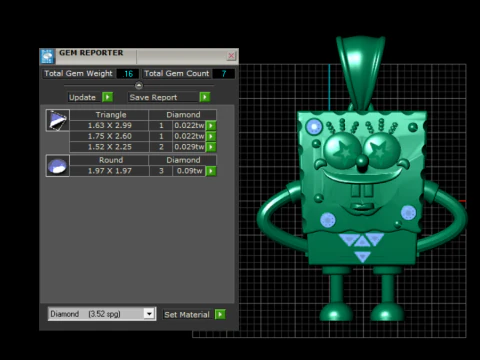
Task: Click the Round gem shape thumbnail
Action: point(58,166)
